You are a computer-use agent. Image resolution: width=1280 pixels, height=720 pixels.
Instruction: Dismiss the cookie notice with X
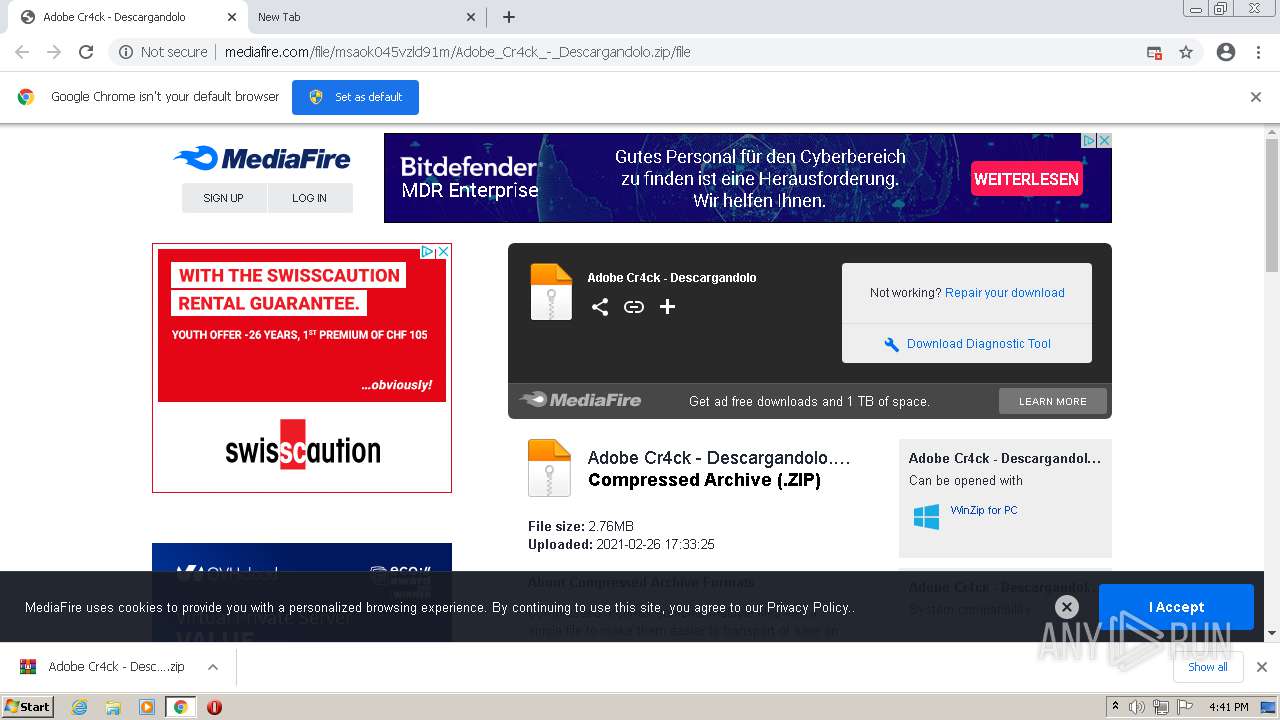point(1067,607)
